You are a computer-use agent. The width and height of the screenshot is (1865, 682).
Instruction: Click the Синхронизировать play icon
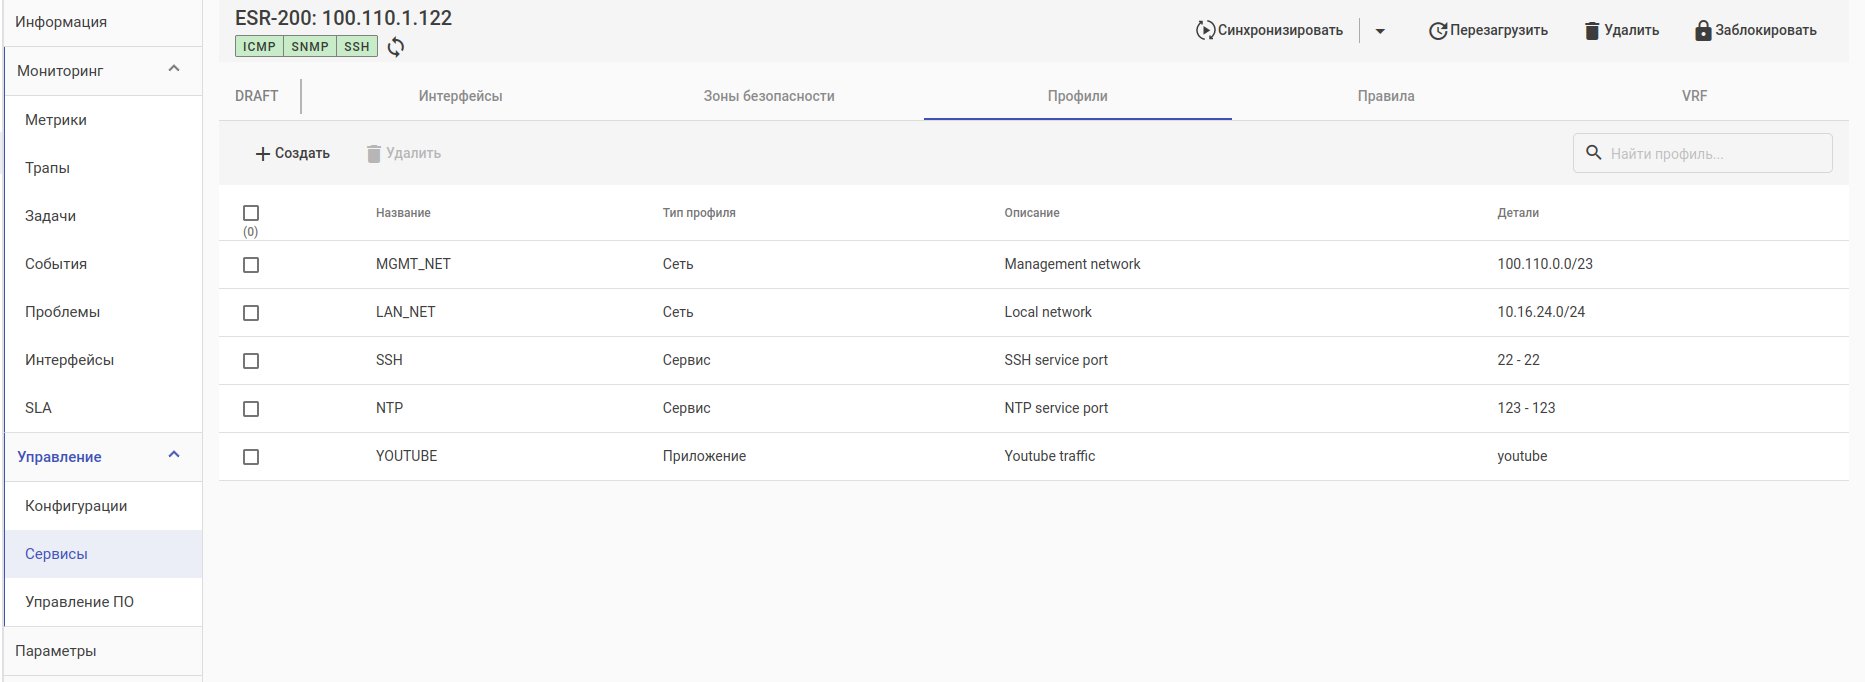pos(1205,31)
